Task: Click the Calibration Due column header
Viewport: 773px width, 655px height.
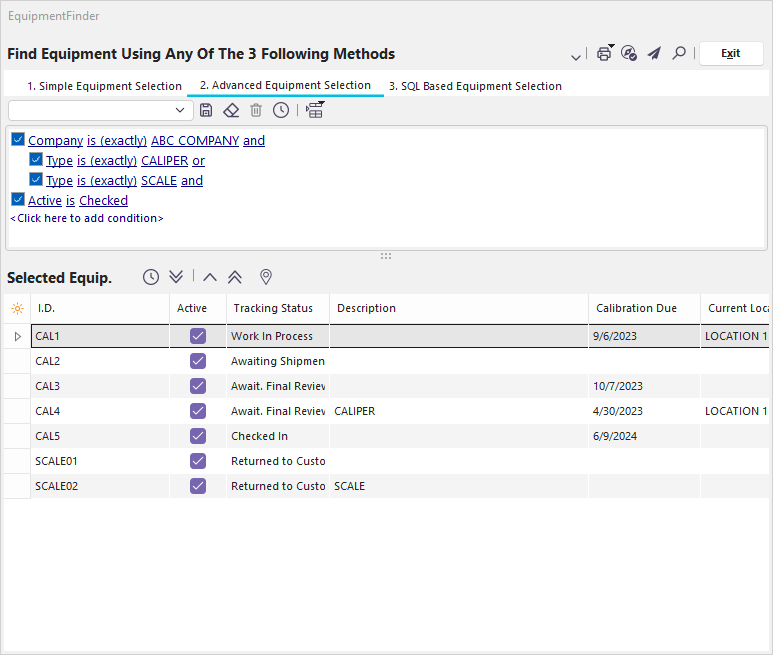Action: pos(637,308)
